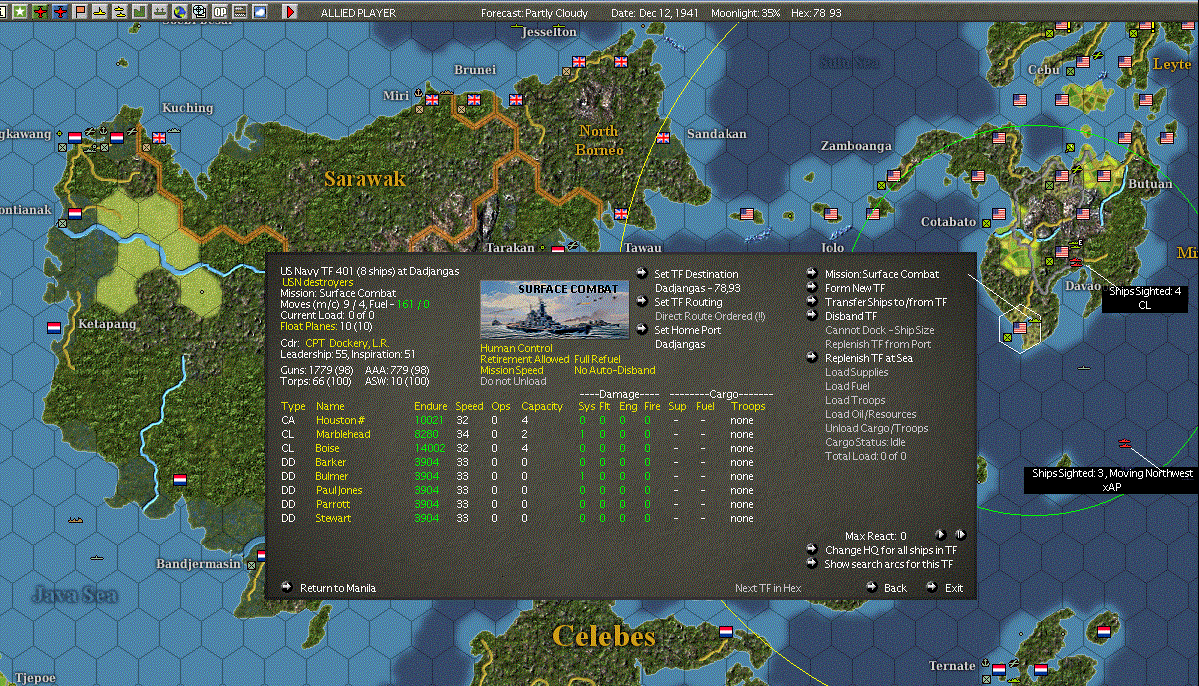1199x686 pixels.
Task: Click the red plane on green icon
Action: coord(38,12)
